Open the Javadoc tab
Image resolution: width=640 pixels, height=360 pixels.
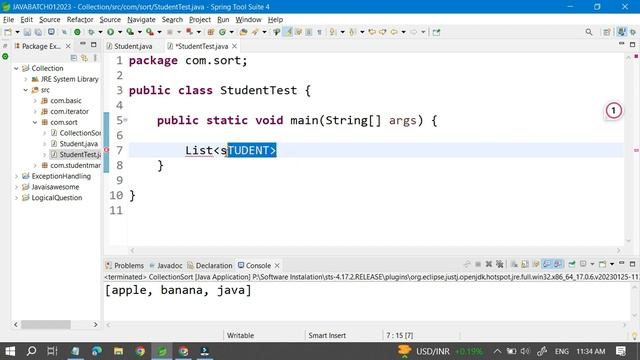pyautogui.click(x=166, y=265)
